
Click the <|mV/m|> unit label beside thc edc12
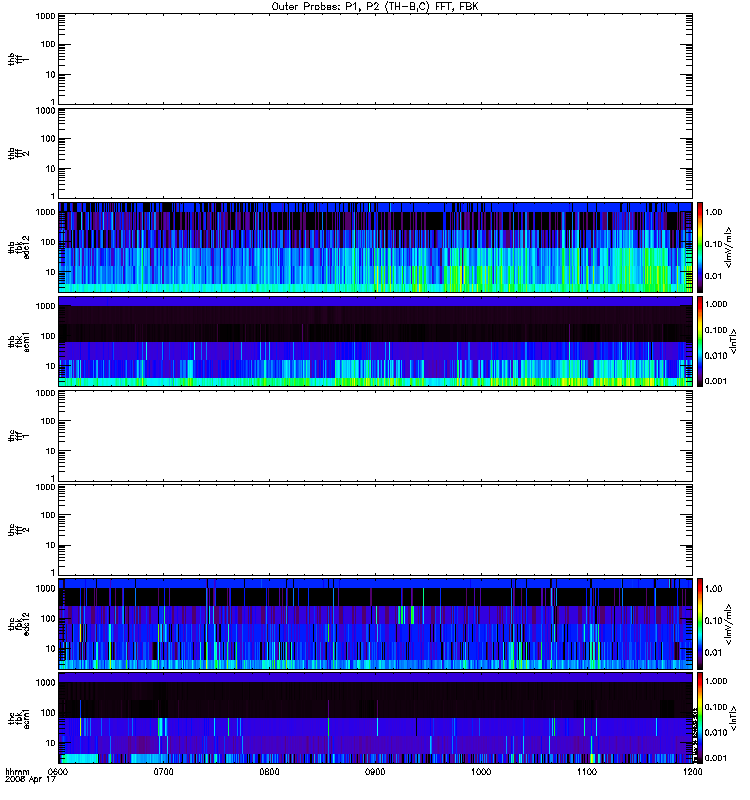(x=729, y=624)
